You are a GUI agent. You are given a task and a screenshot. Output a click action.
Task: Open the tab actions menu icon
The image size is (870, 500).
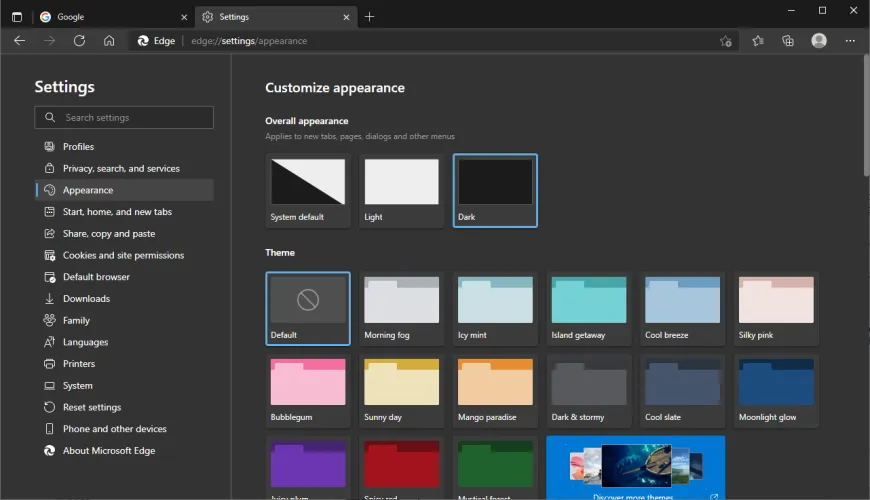pos(17,17)
